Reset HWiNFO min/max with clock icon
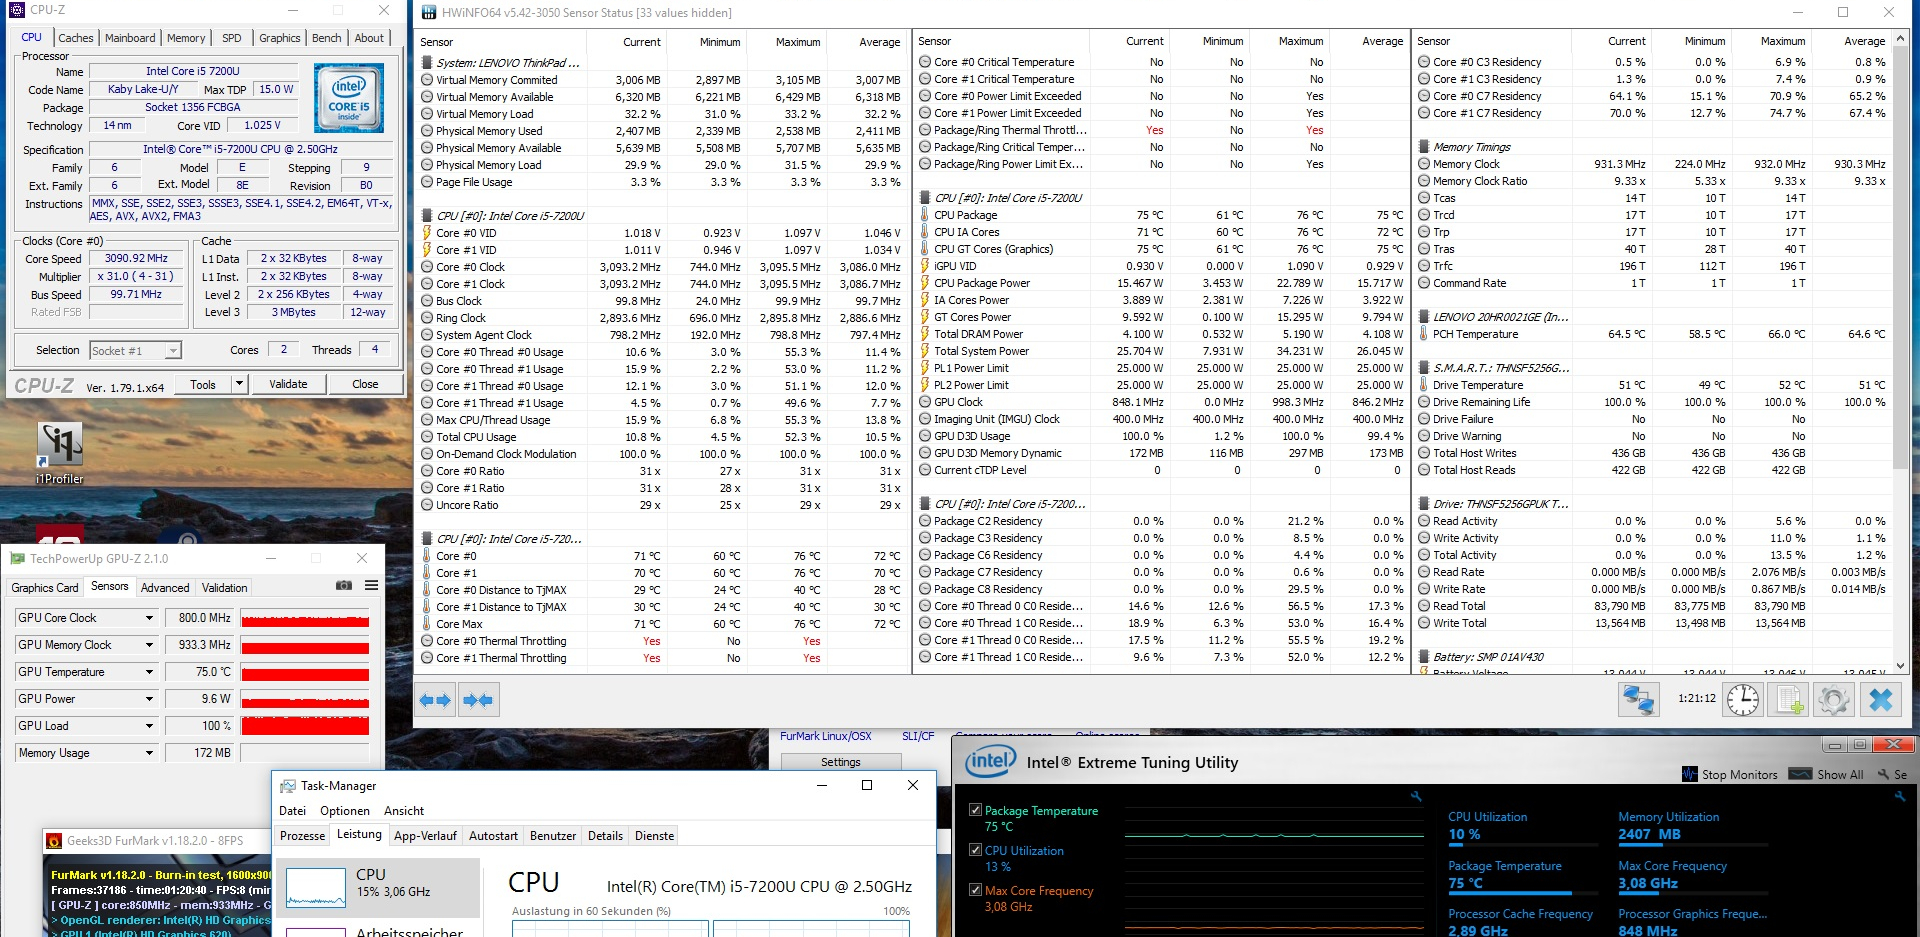This screenshot has height=937, width=1920. pyautogui.click(x=1742, y=700)
